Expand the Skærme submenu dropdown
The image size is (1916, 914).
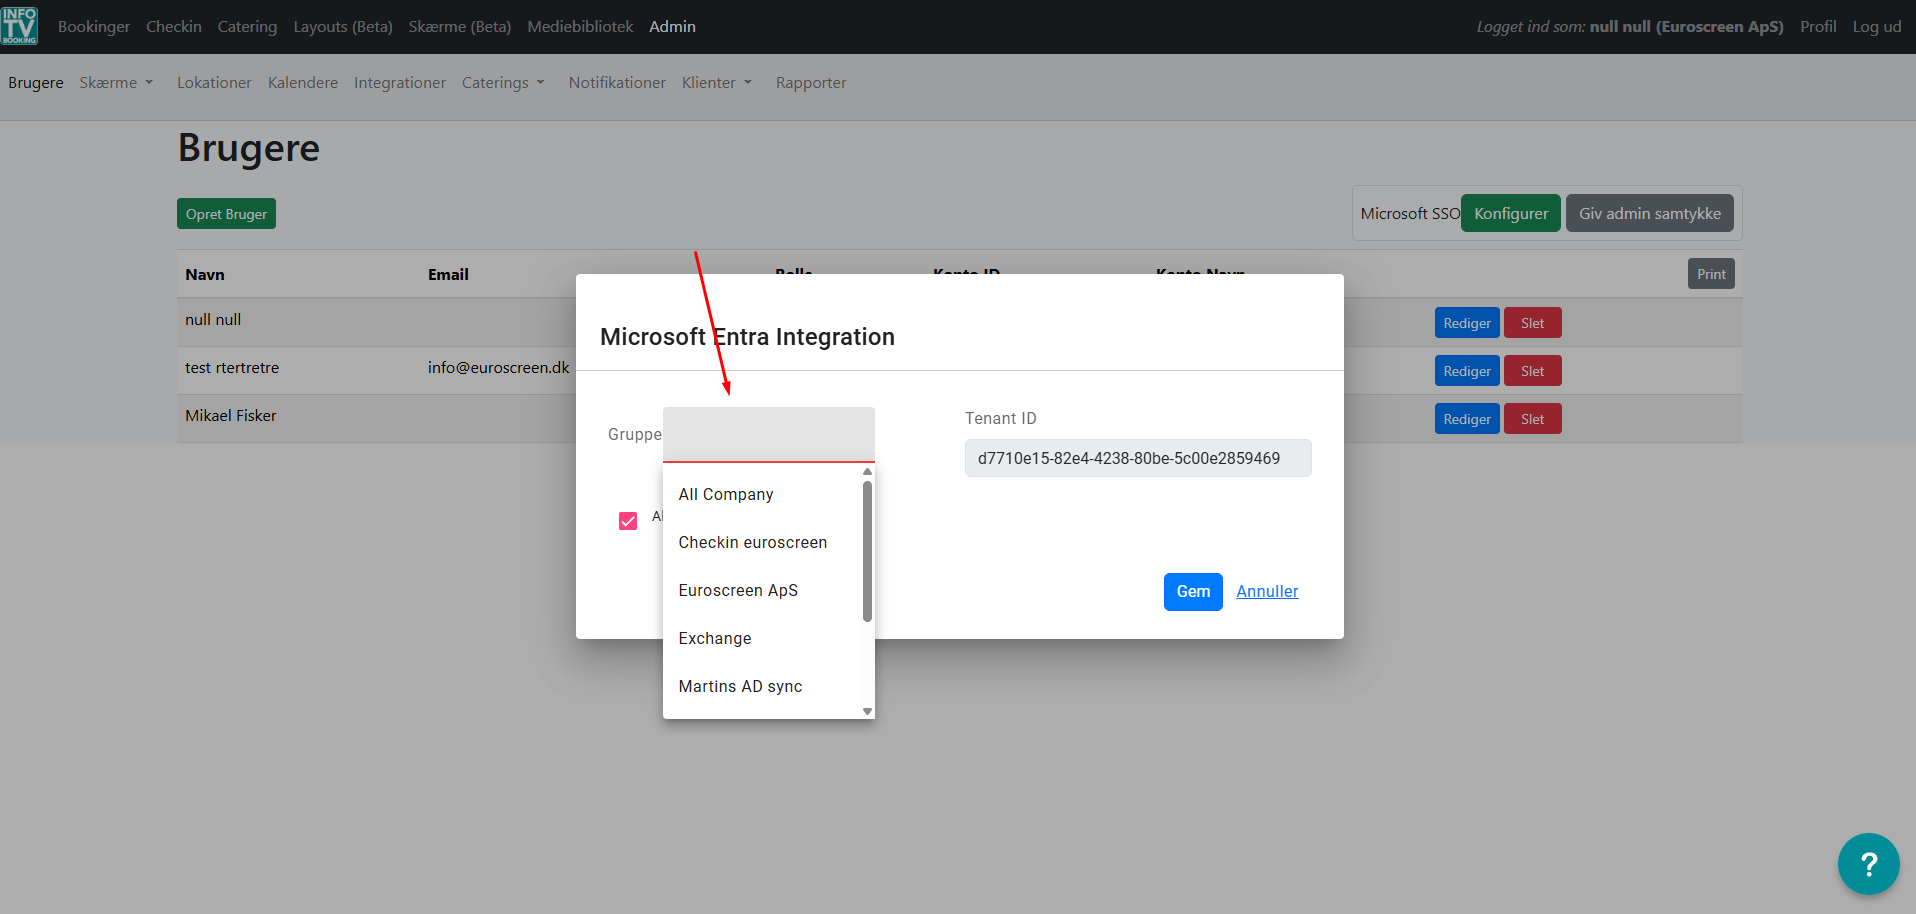point(116,82)
